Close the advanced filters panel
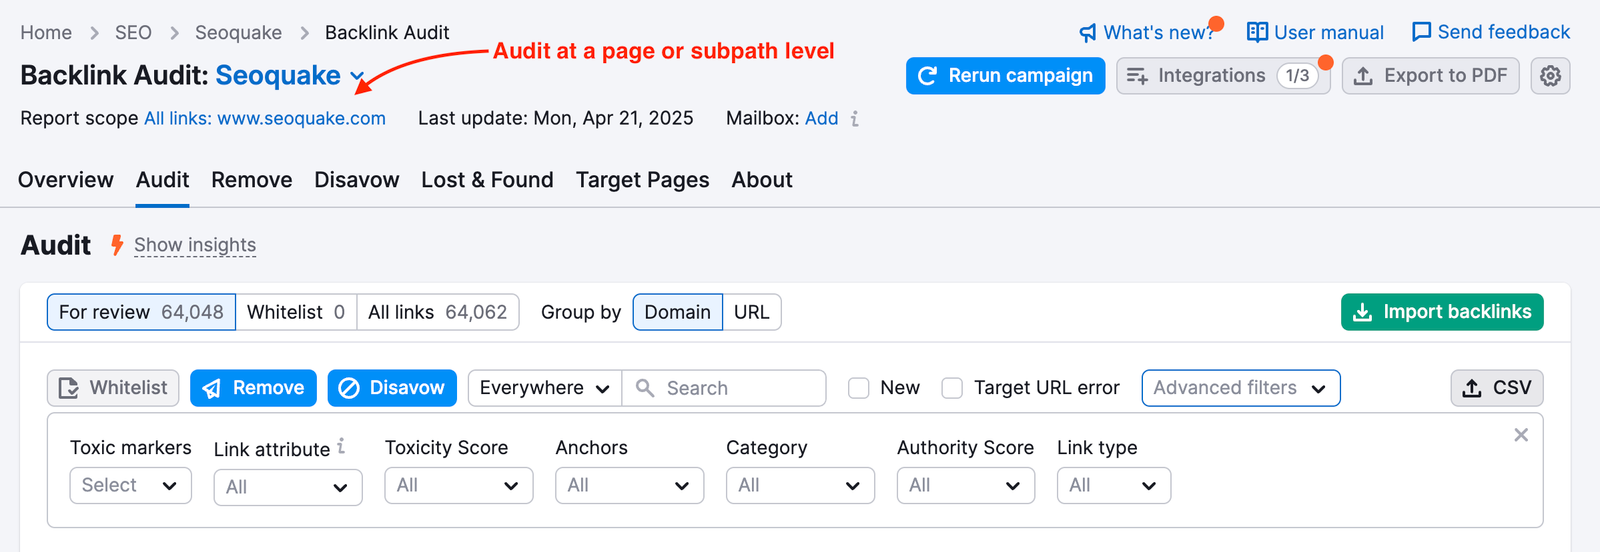 point(1520,435)
